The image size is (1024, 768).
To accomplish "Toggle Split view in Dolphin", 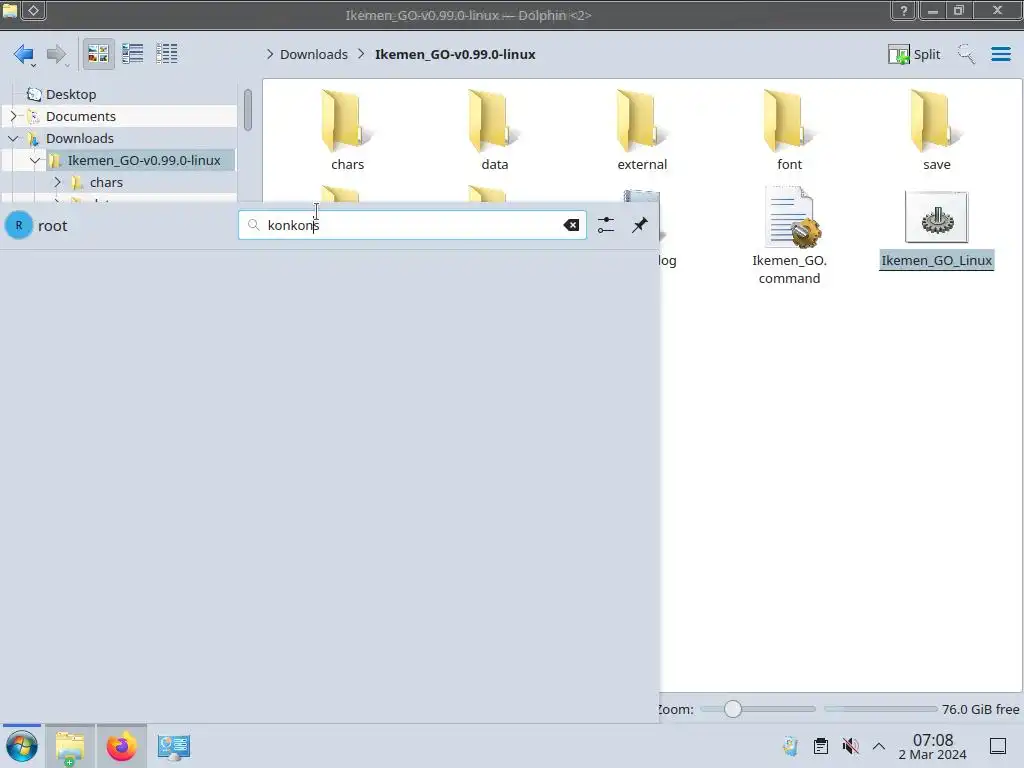I will point(914,54).
